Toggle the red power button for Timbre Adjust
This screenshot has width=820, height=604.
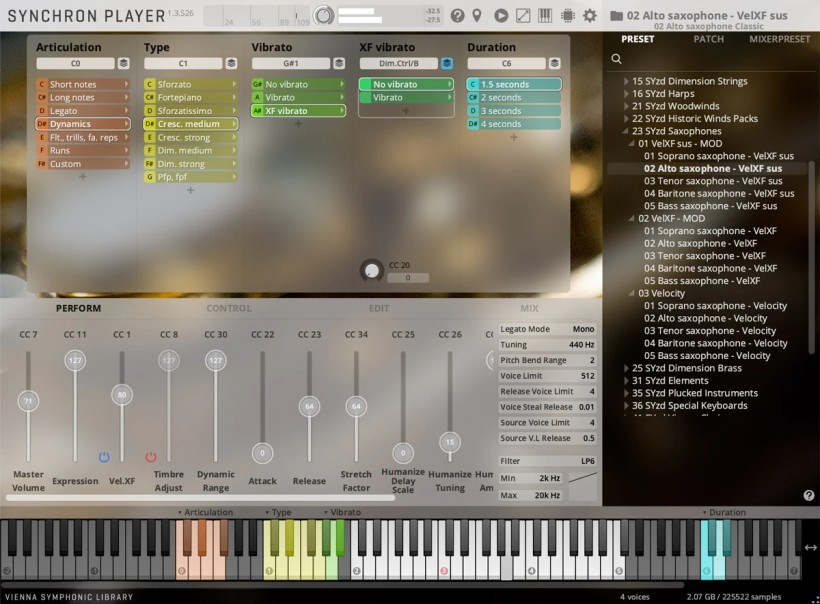point(151,457)
